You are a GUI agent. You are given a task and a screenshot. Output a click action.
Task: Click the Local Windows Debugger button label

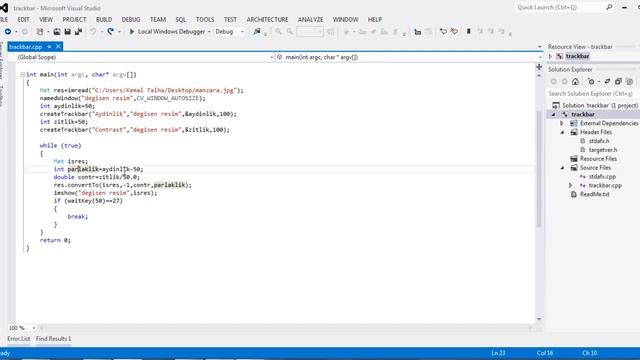pos(171,31)
